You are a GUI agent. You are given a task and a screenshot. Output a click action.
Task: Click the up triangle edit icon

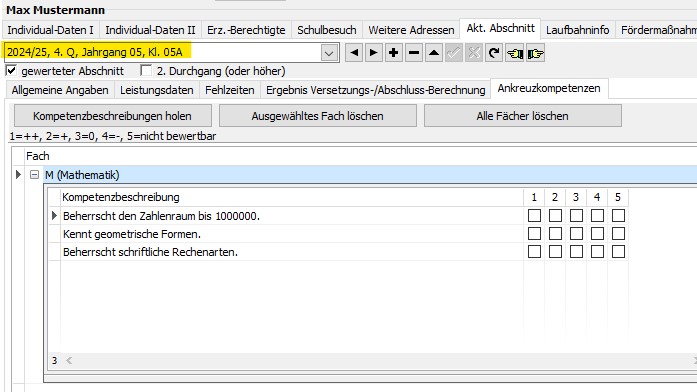coord(434,53)
